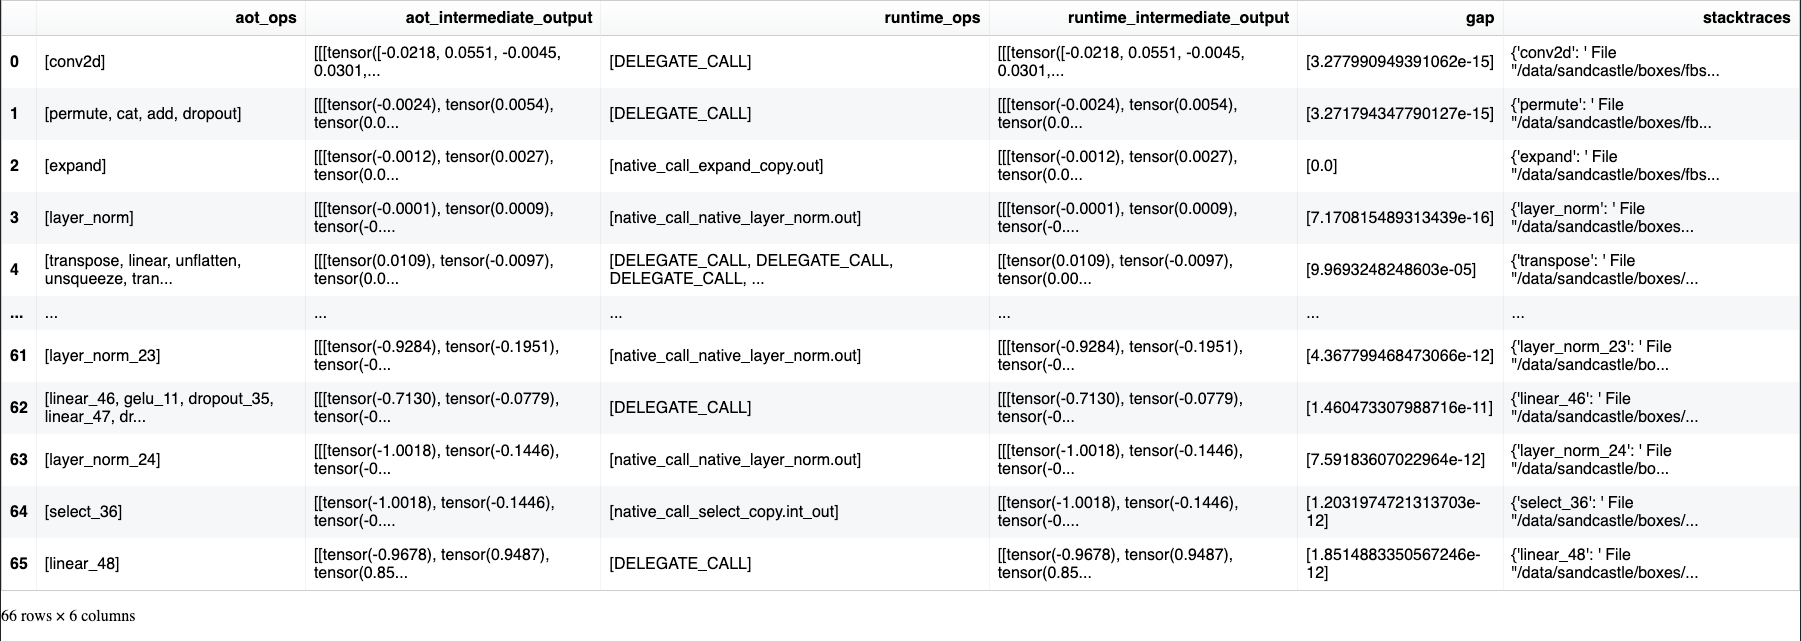The width and height of the screenshot is (1801, 641).
Task: Select the [permute, cat, add, dropout] cell
Action: click(143, 114)
